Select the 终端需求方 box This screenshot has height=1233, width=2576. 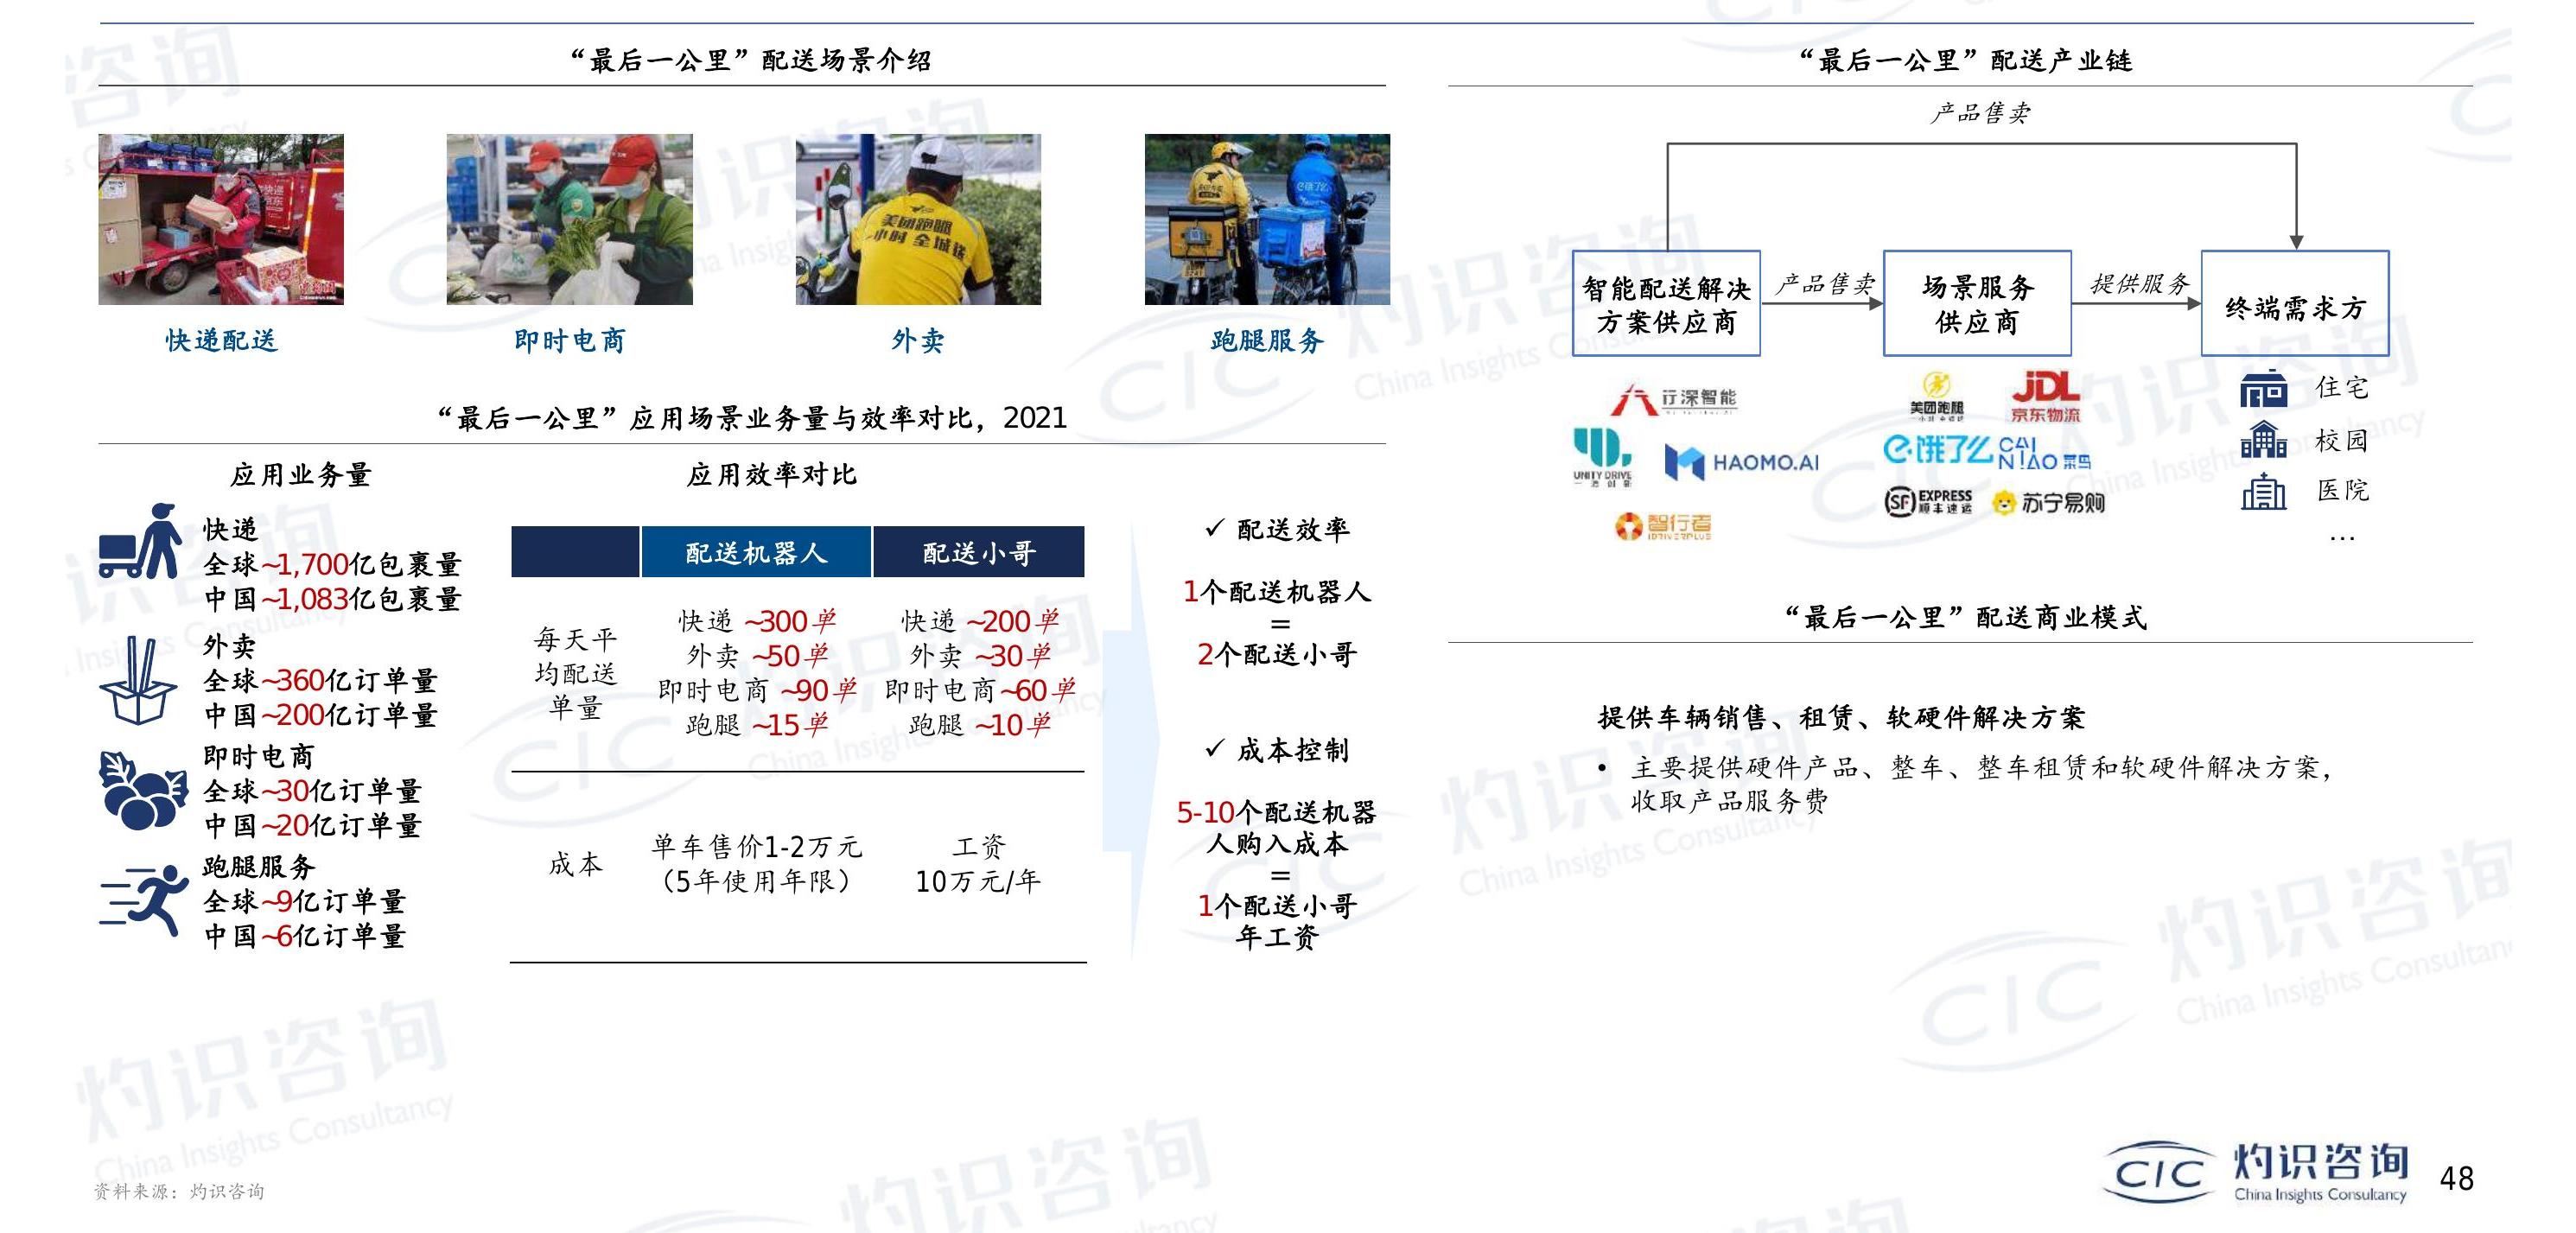pyautogui.click(x=2295, y=304)
